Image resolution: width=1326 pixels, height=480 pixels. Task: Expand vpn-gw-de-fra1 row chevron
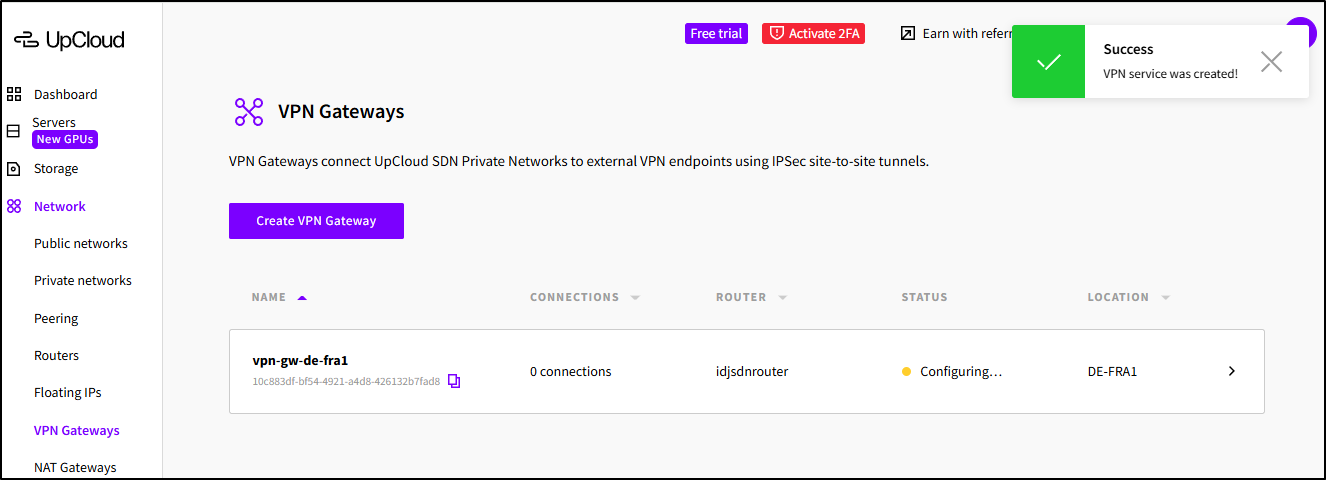[x=1232, y=371]
